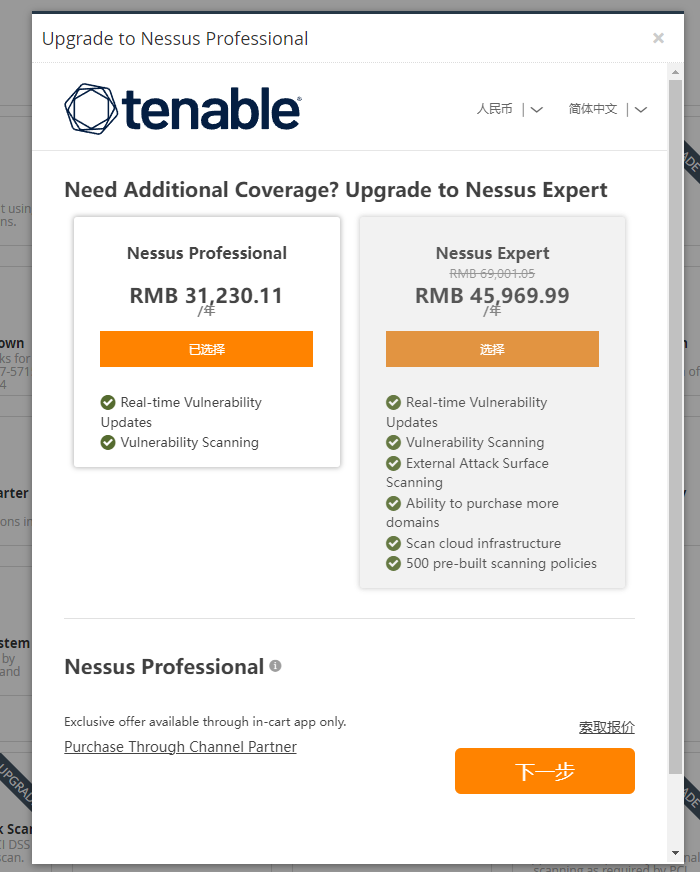The image size is (700, 872).
Task: Close the Upgrade to Nessus Professional dialog
Action: point(658,38)
